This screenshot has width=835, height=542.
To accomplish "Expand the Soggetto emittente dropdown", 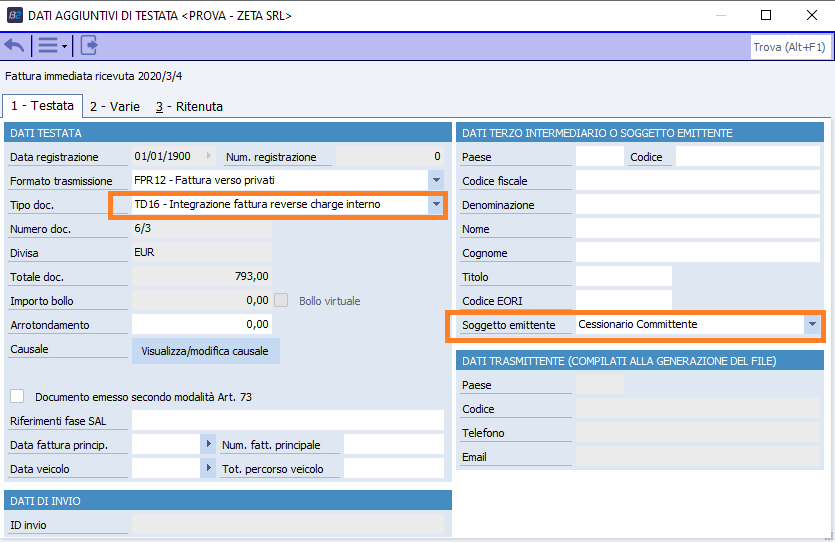I will click(811, 325).
